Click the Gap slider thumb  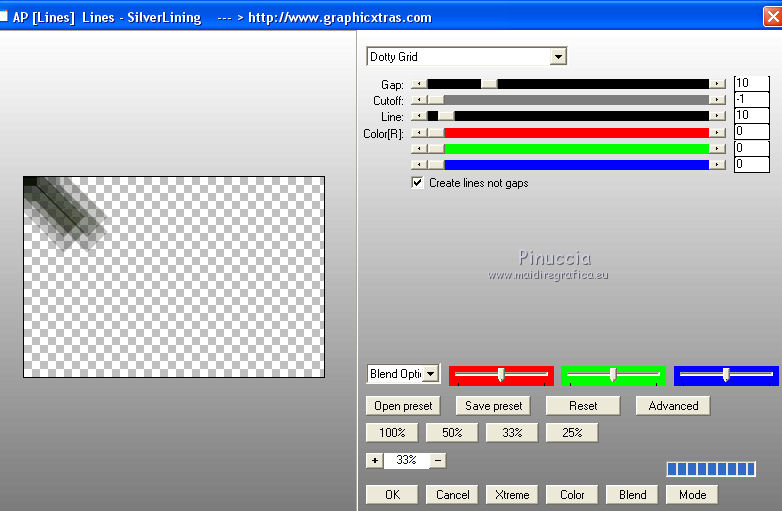(x=489, y=84)
